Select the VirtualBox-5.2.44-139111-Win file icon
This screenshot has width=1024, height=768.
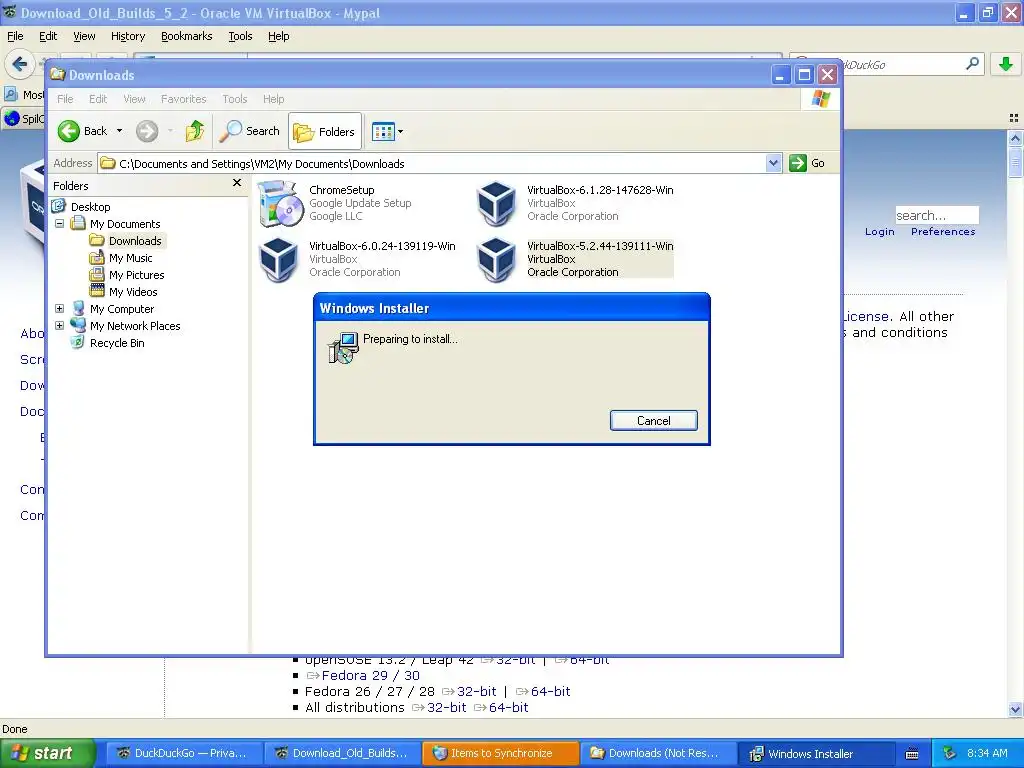click(x=496, y=259)
